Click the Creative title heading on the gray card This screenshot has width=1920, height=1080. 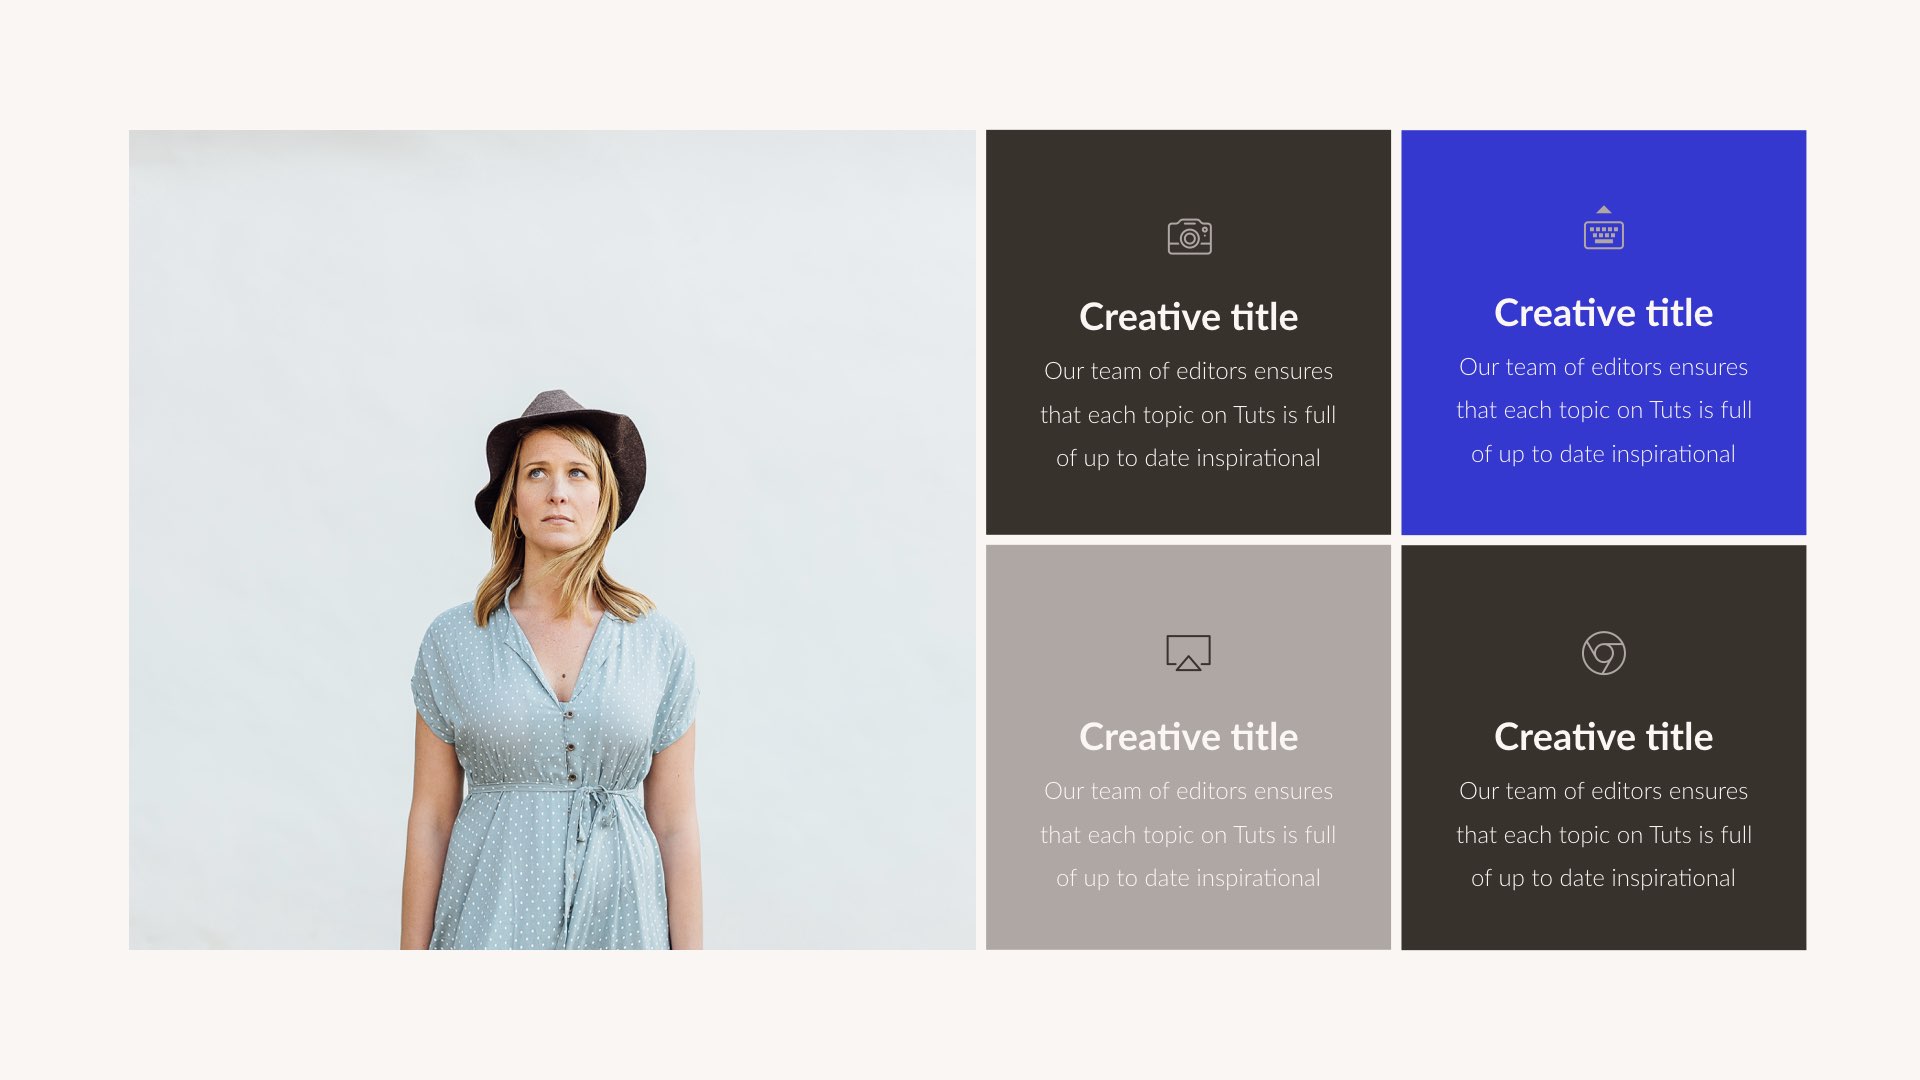(x=1188, y=736)
